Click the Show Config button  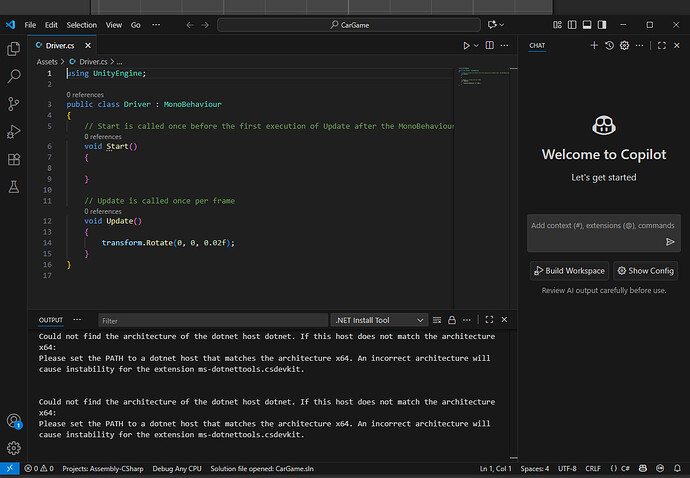click(x=645, y=271)
